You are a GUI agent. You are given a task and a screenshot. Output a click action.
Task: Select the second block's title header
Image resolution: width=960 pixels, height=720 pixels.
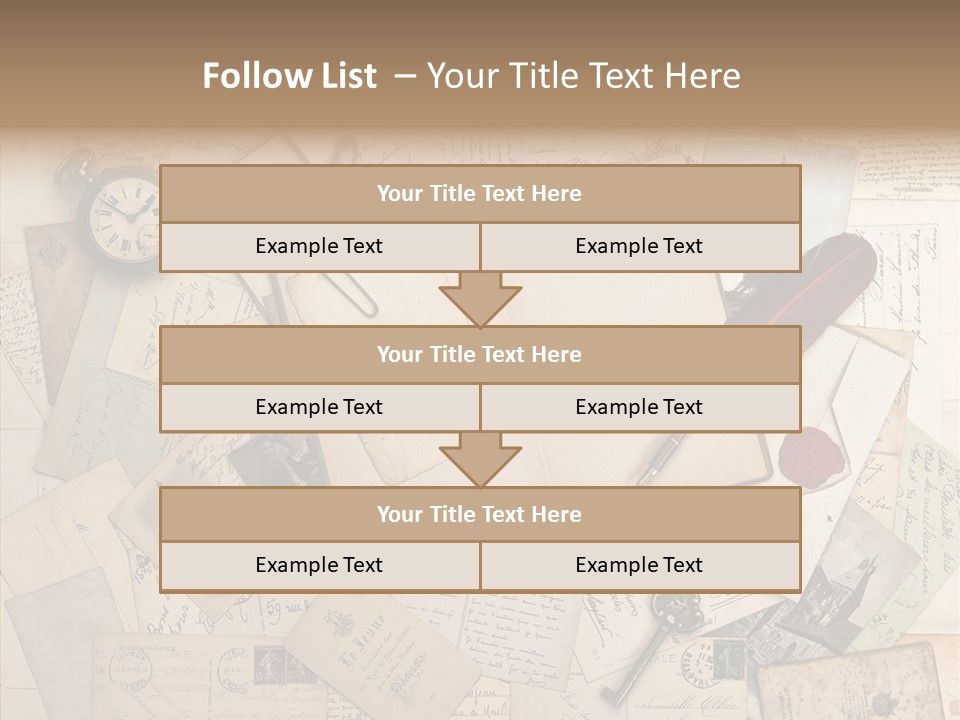pos(480,354)
